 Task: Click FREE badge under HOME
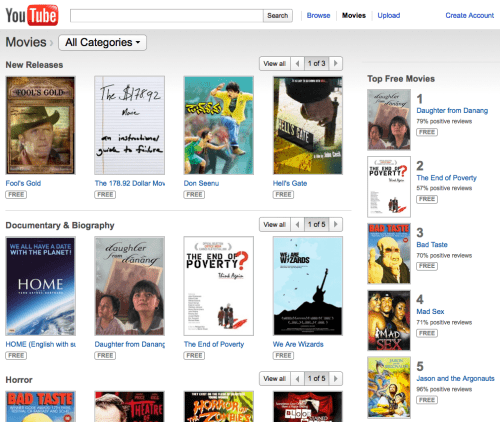tap(16, 356)
